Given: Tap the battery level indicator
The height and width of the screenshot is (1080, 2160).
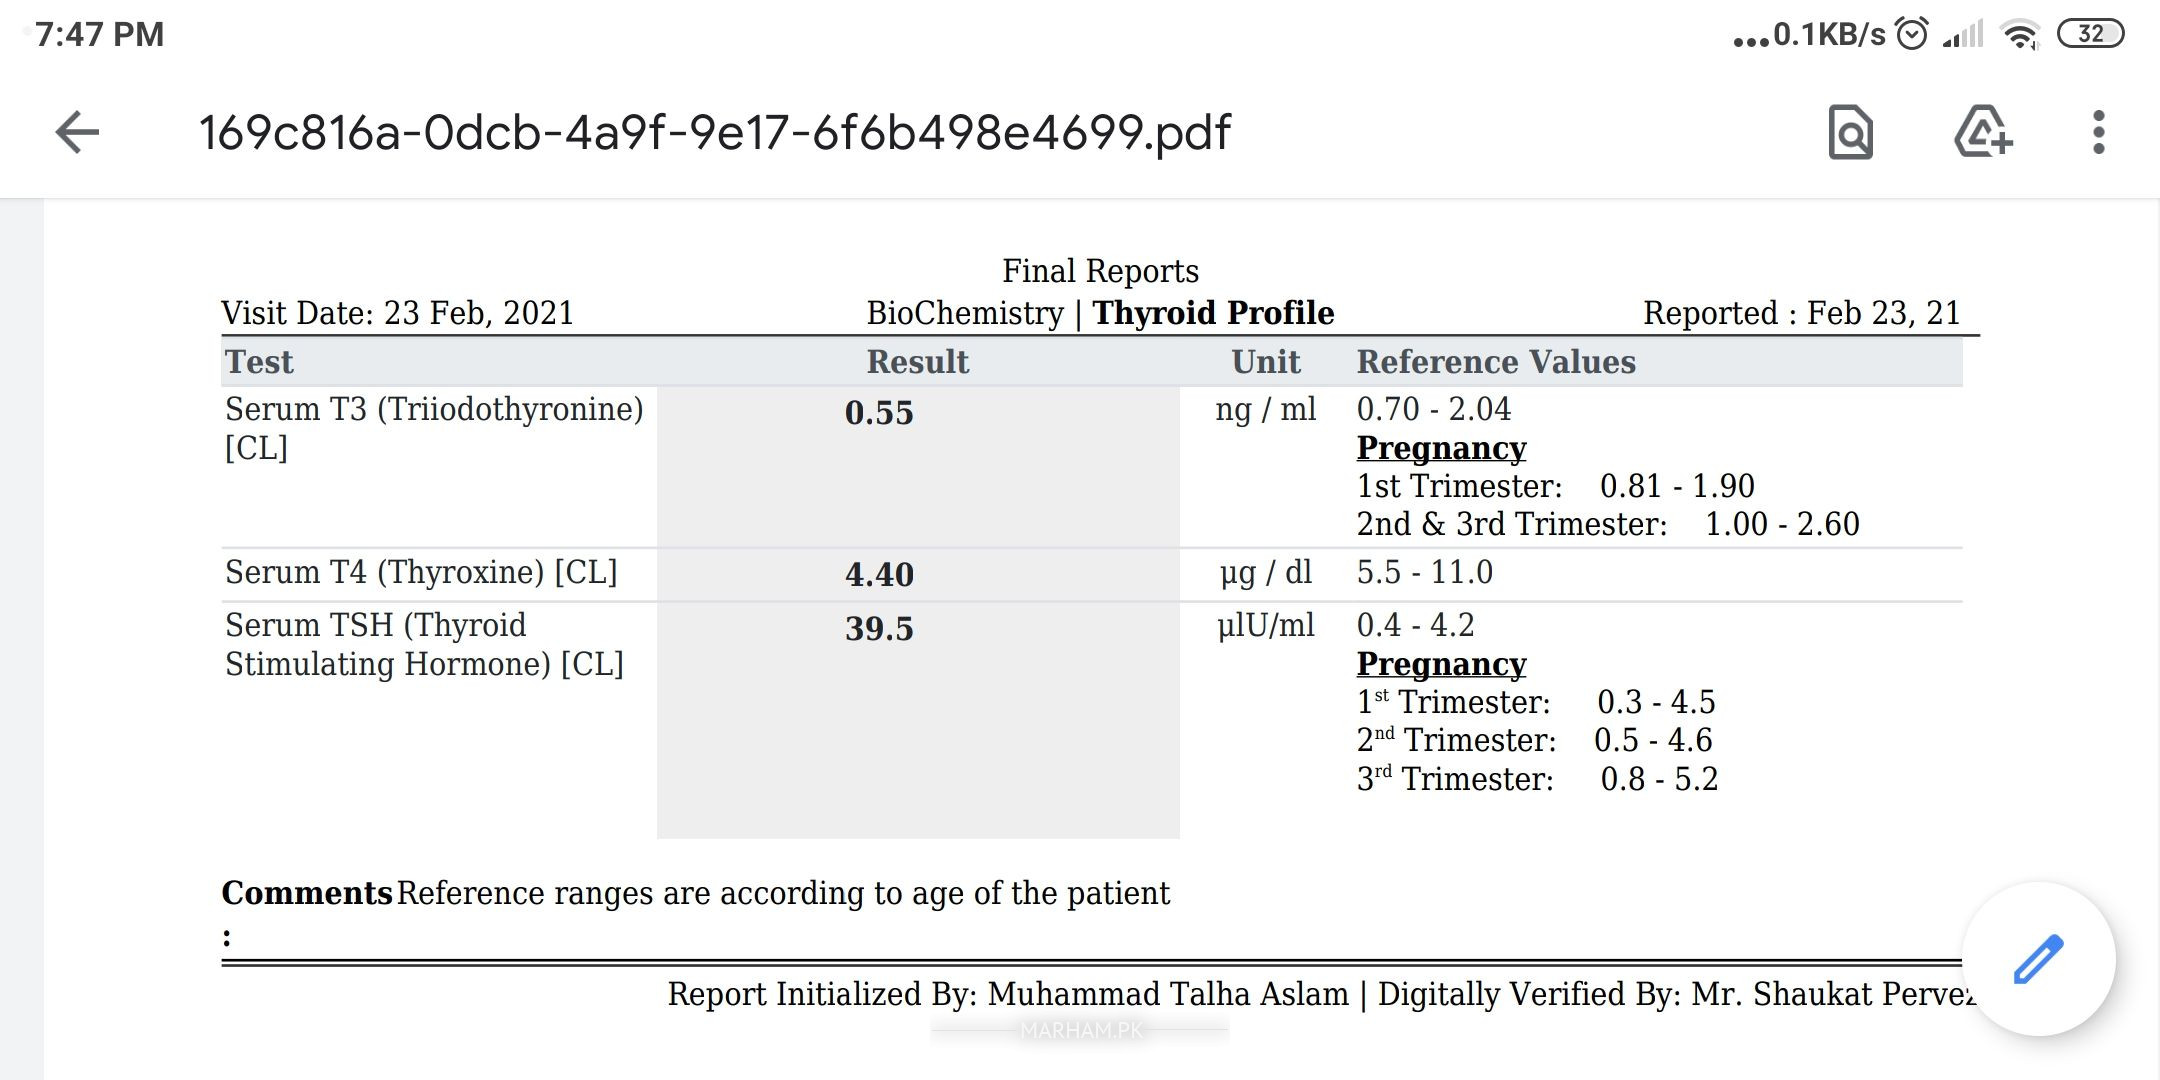Looking at the screenshot, I should pos(2090,35).
